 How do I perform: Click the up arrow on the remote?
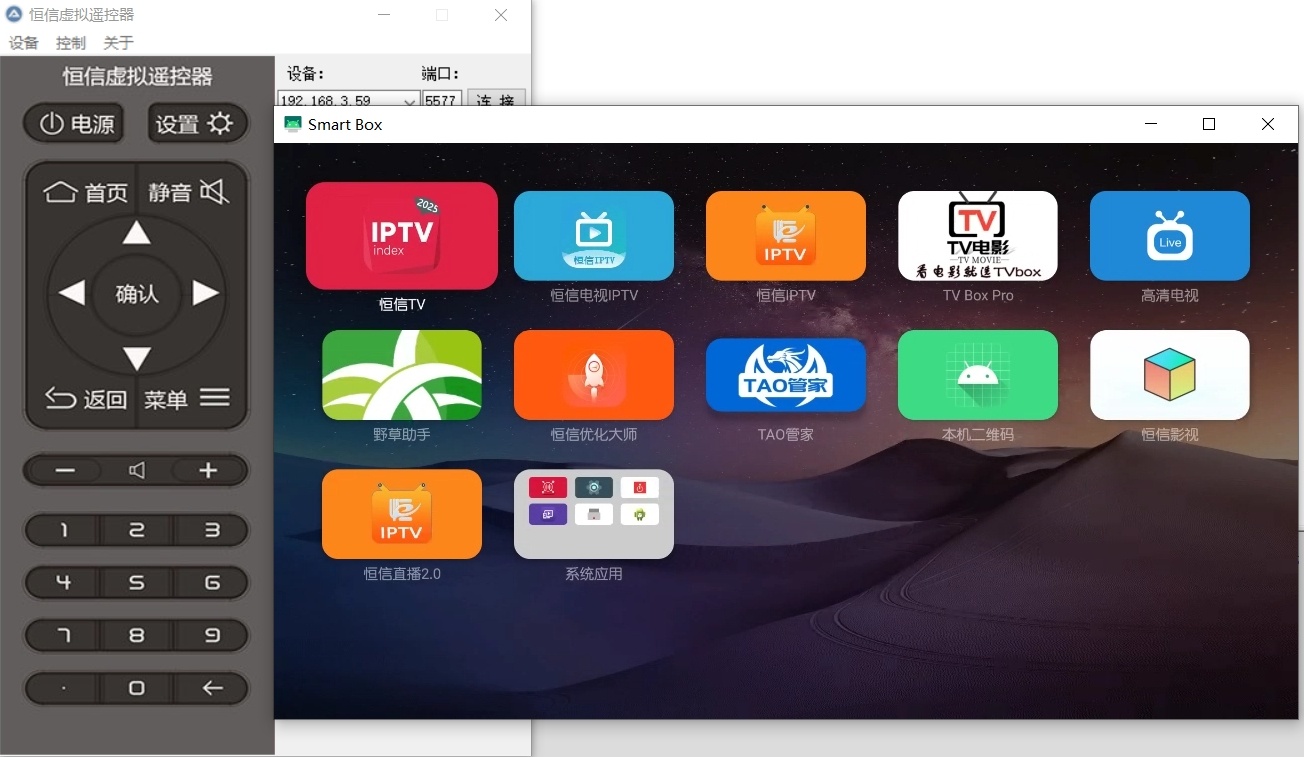[x=137, y=234]
